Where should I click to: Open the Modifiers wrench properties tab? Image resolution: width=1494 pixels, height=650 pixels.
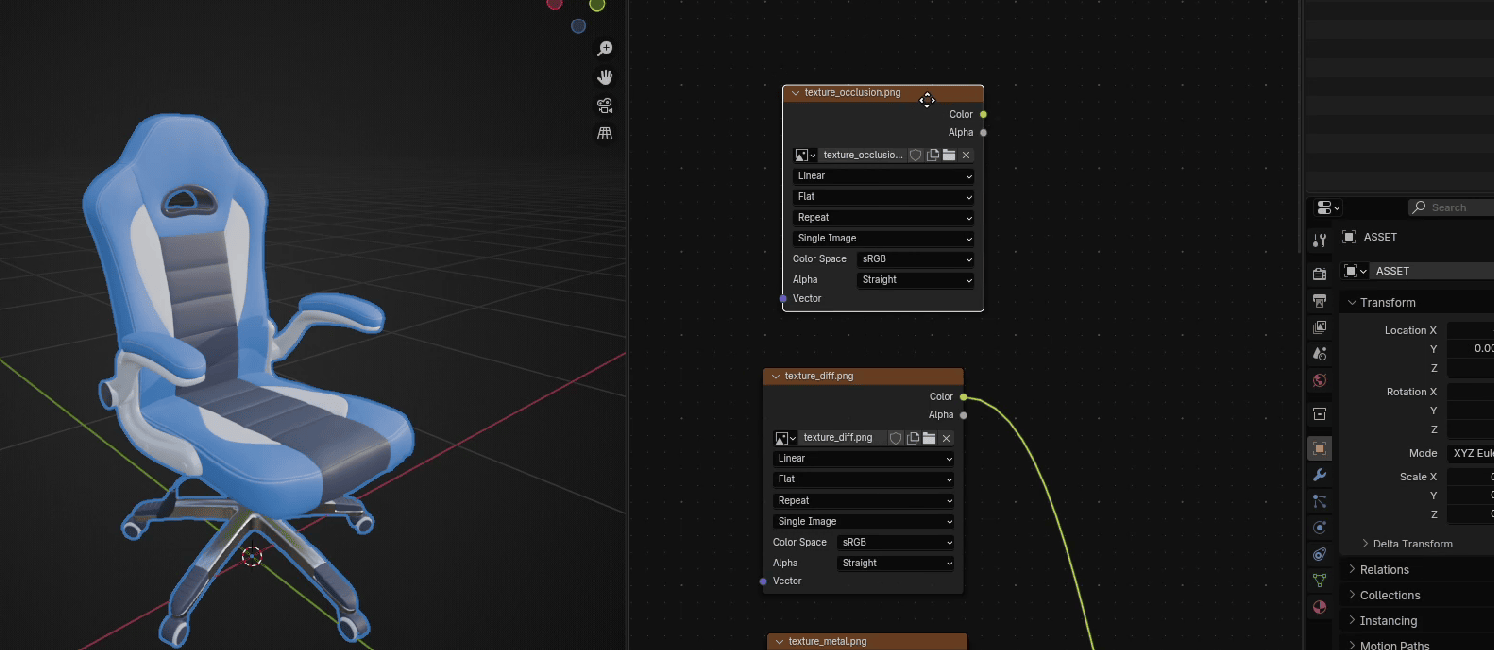pos(1319,475)
